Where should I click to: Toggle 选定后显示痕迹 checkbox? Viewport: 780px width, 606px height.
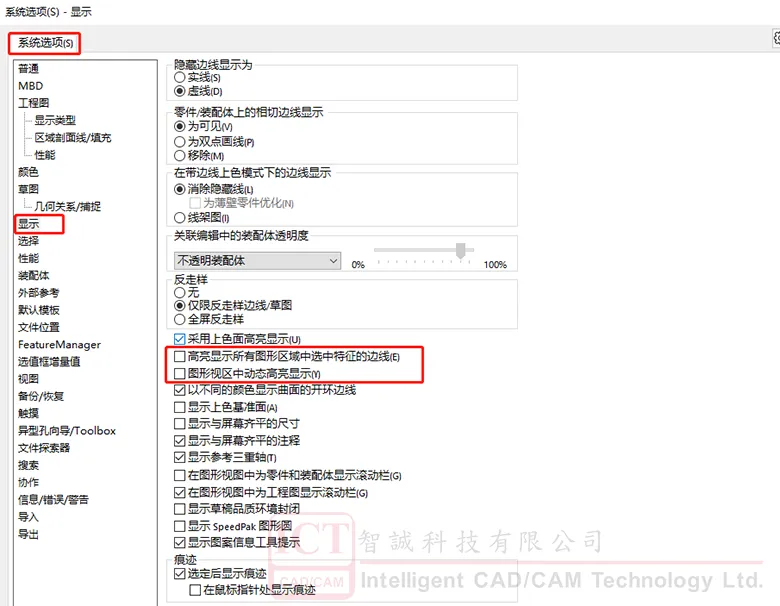coord(180,574)
